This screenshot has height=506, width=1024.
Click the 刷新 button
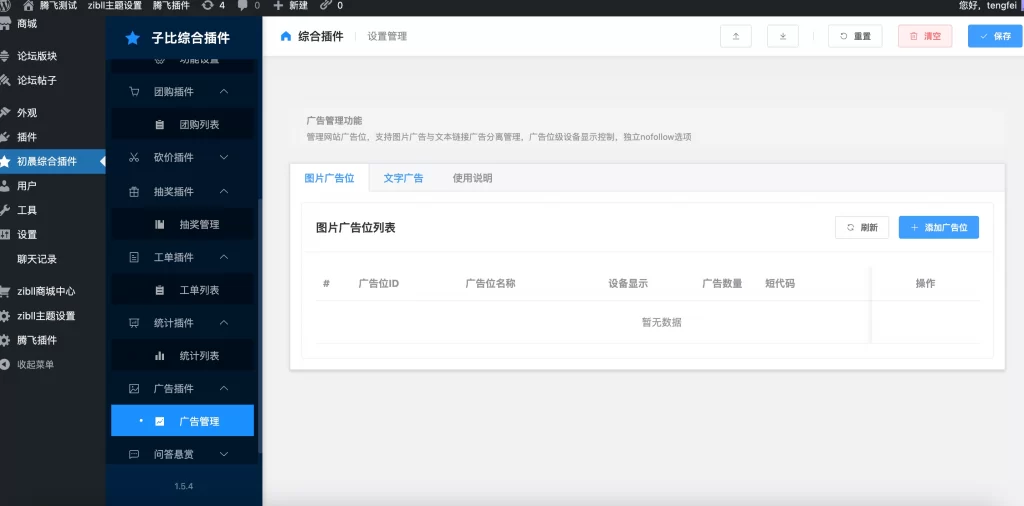(x=861, y=227)
